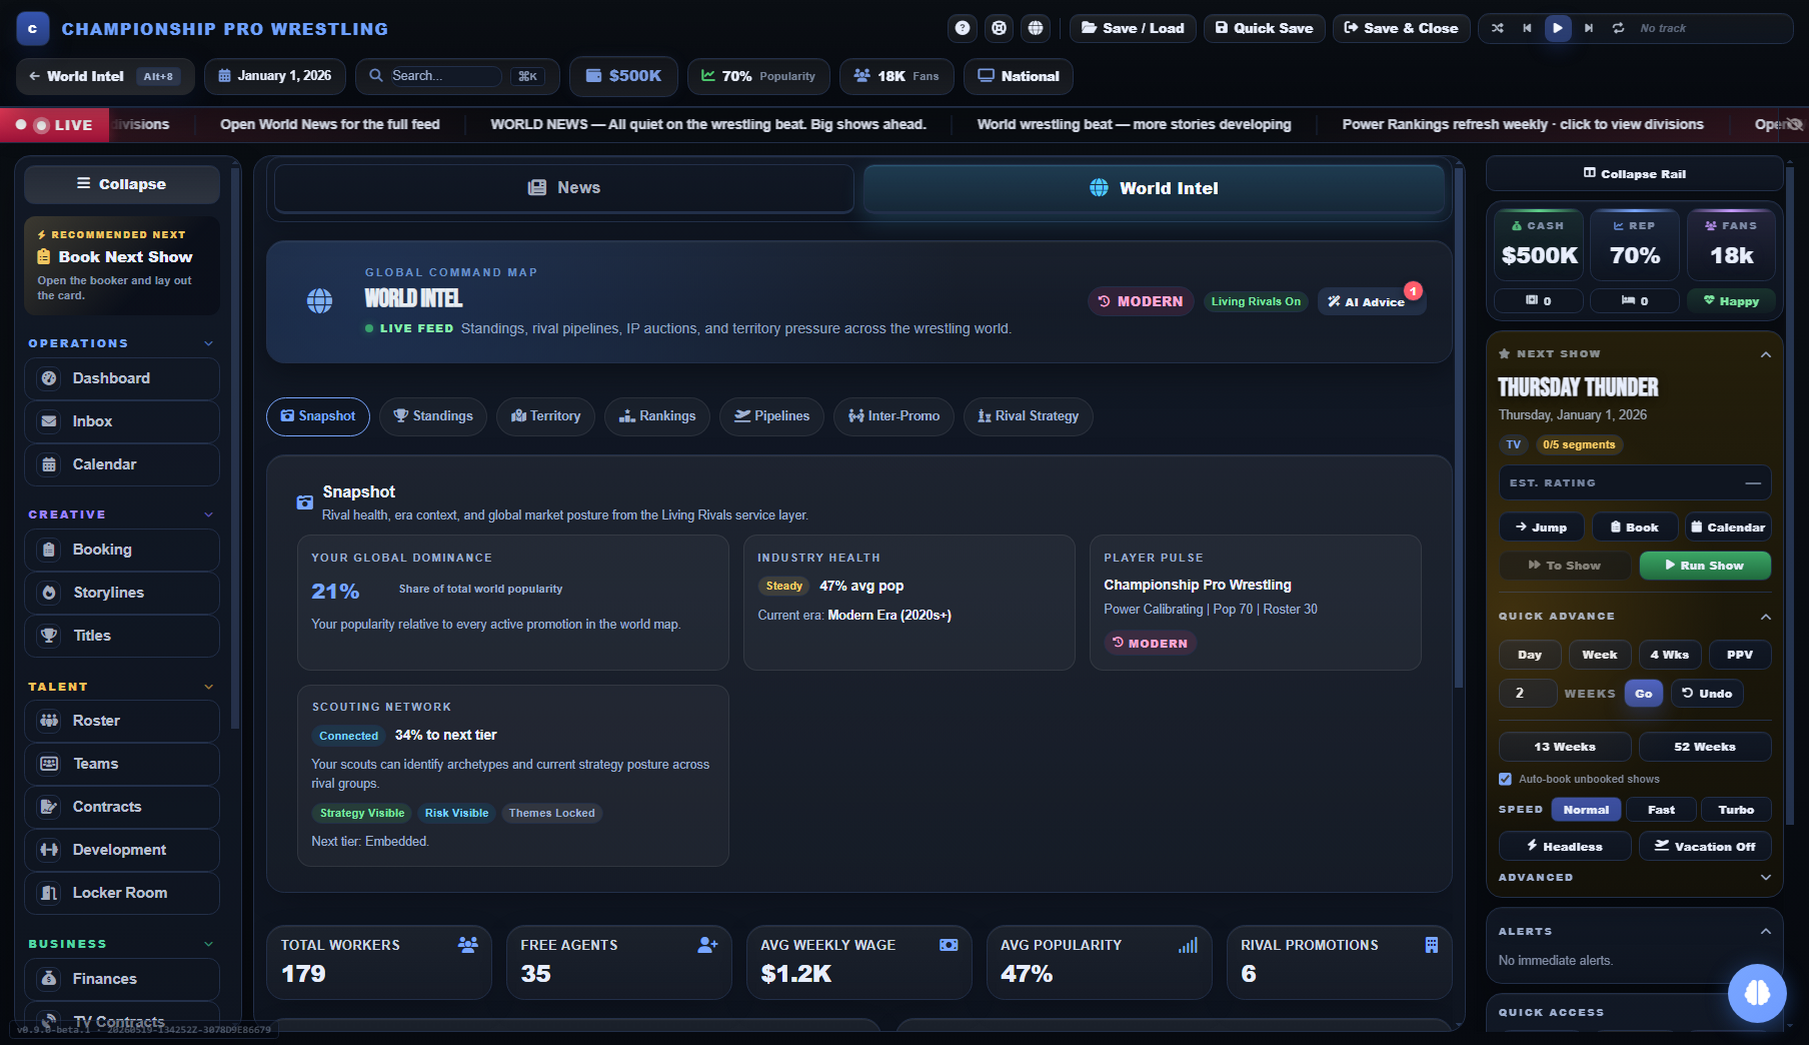Click the LIVE ticker indicator
Screen dimensions: 1809x1045
tap(55, 125)
